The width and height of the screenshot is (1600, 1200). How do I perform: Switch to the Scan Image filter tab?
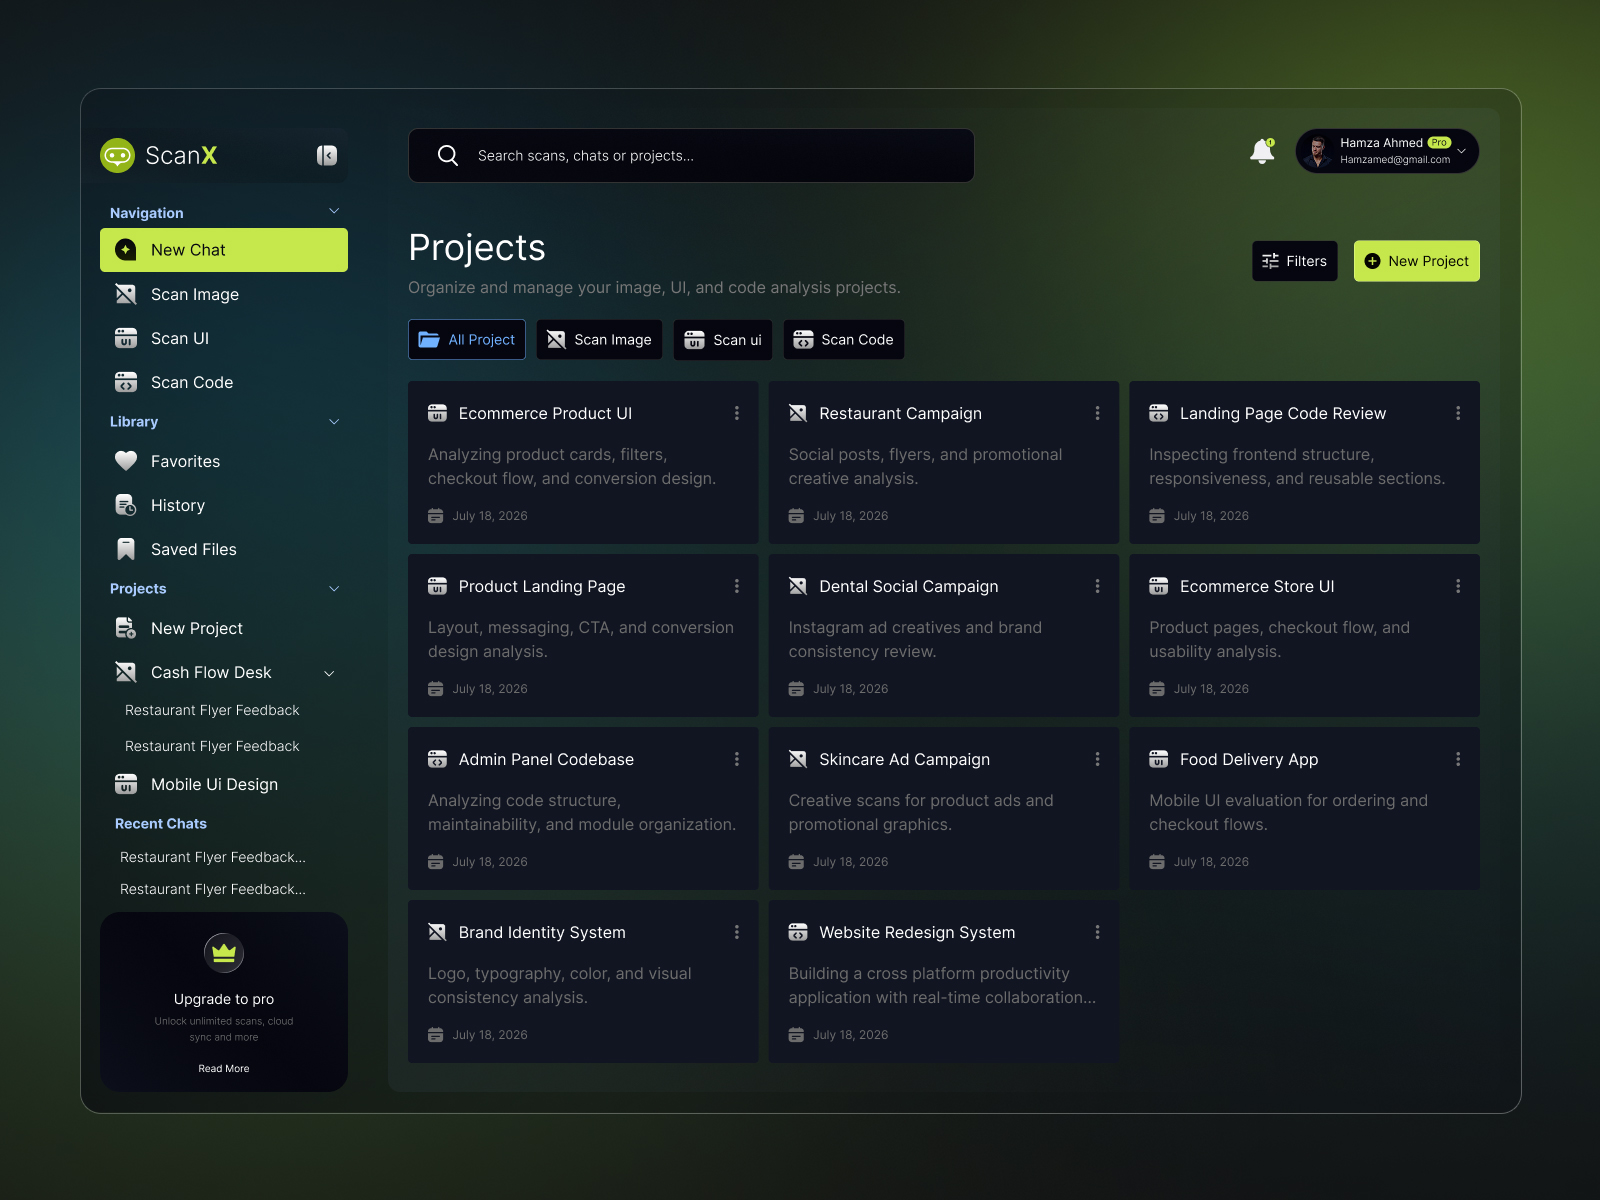pyautogui.click(x=599, y=339)
